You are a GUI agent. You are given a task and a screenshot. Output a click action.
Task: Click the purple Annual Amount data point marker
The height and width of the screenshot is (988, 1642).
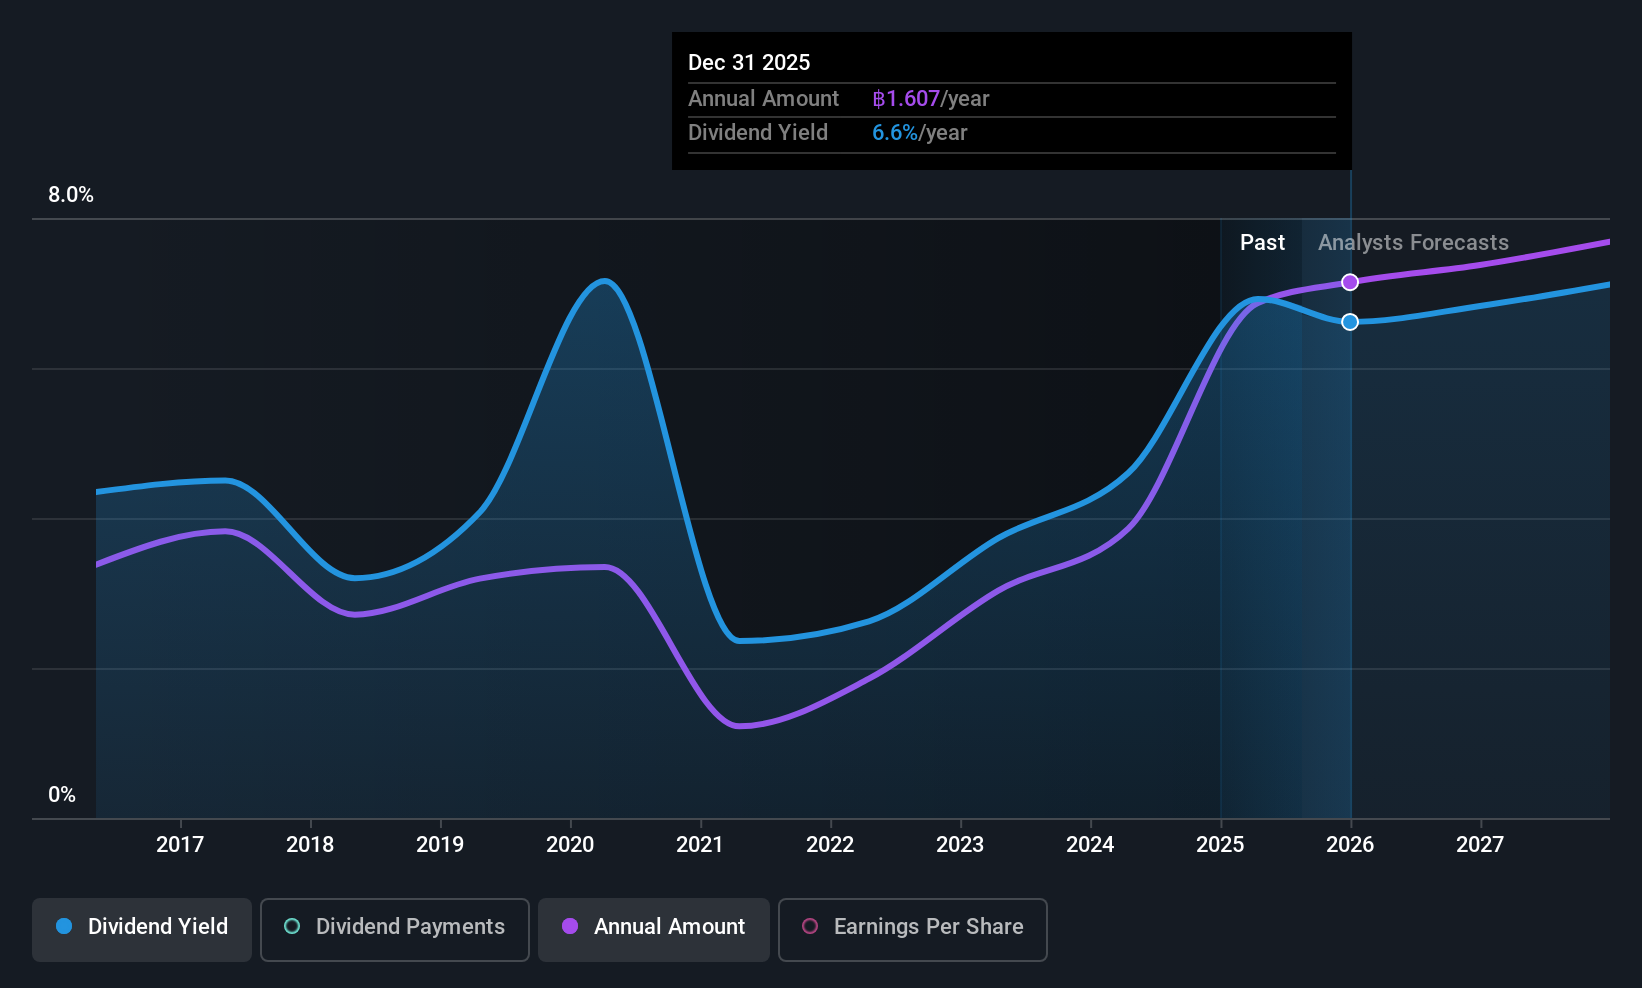coord(1350,282)
